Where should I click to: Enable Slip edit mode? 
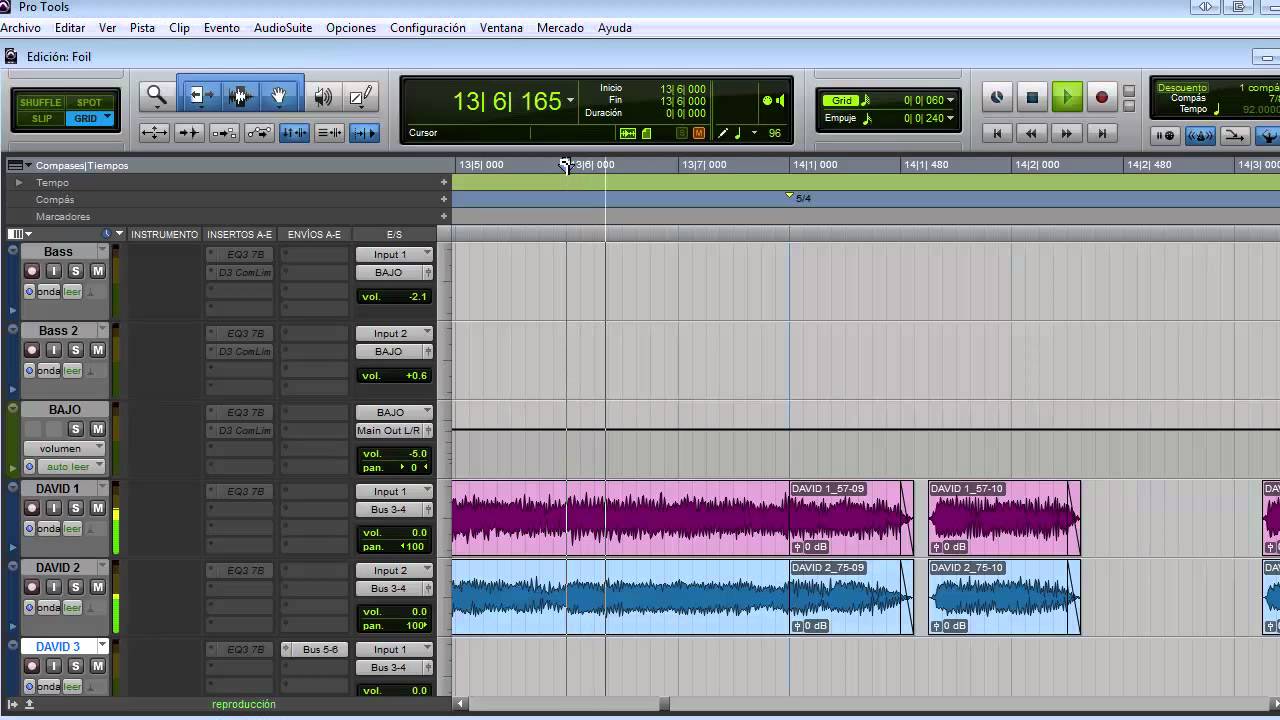coord(40,118)
